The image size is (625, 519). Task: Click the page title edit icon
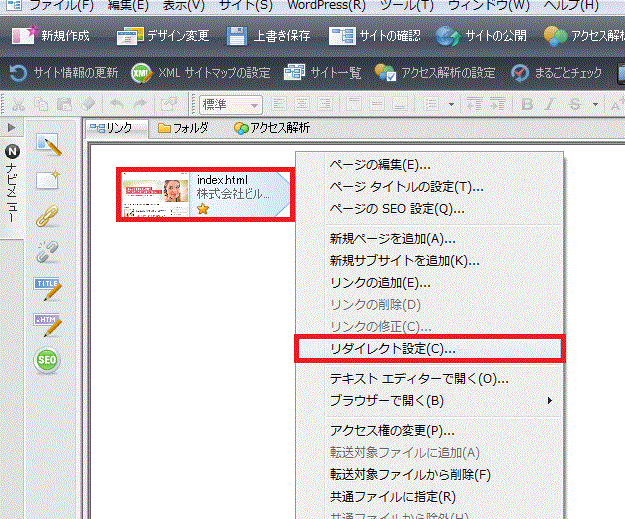(48, 288)
